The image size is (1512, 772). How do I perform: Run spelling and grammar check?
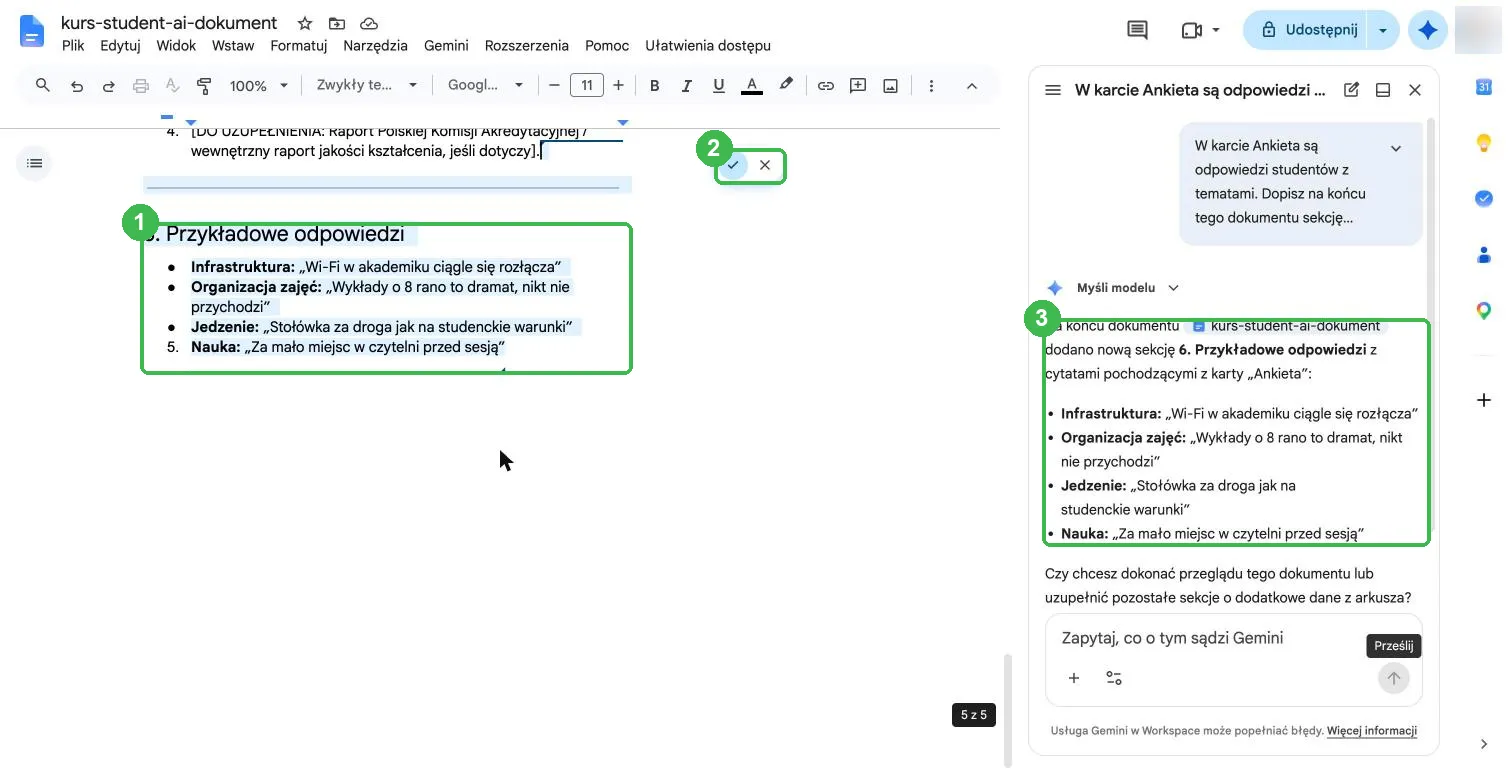[x=172, y=86]
